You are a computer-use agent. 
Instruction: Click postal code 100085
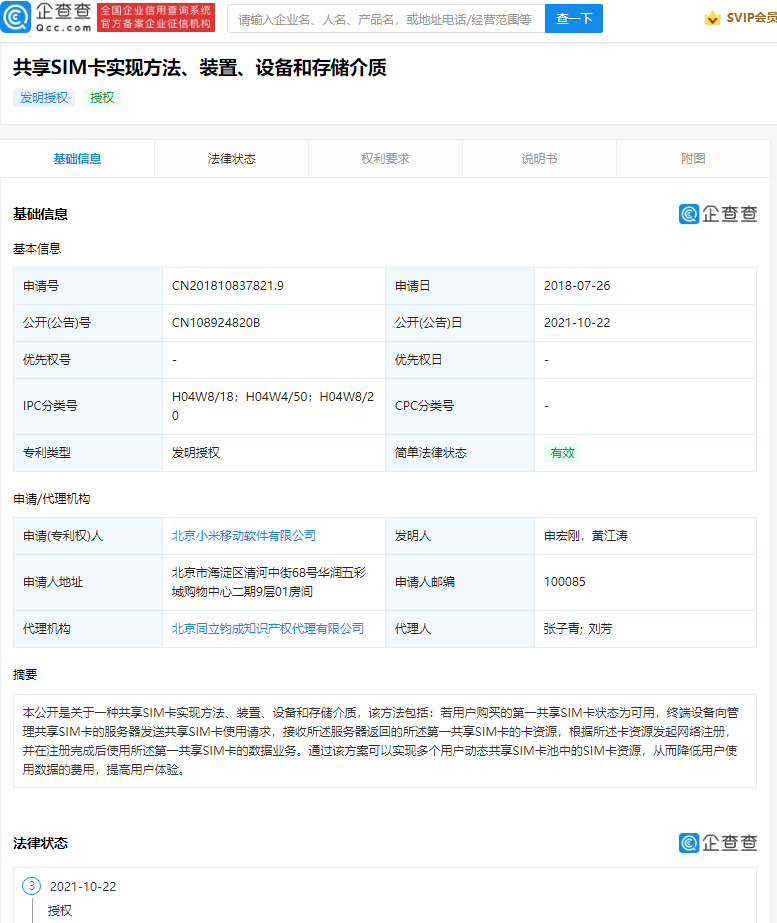click(565, 582)
